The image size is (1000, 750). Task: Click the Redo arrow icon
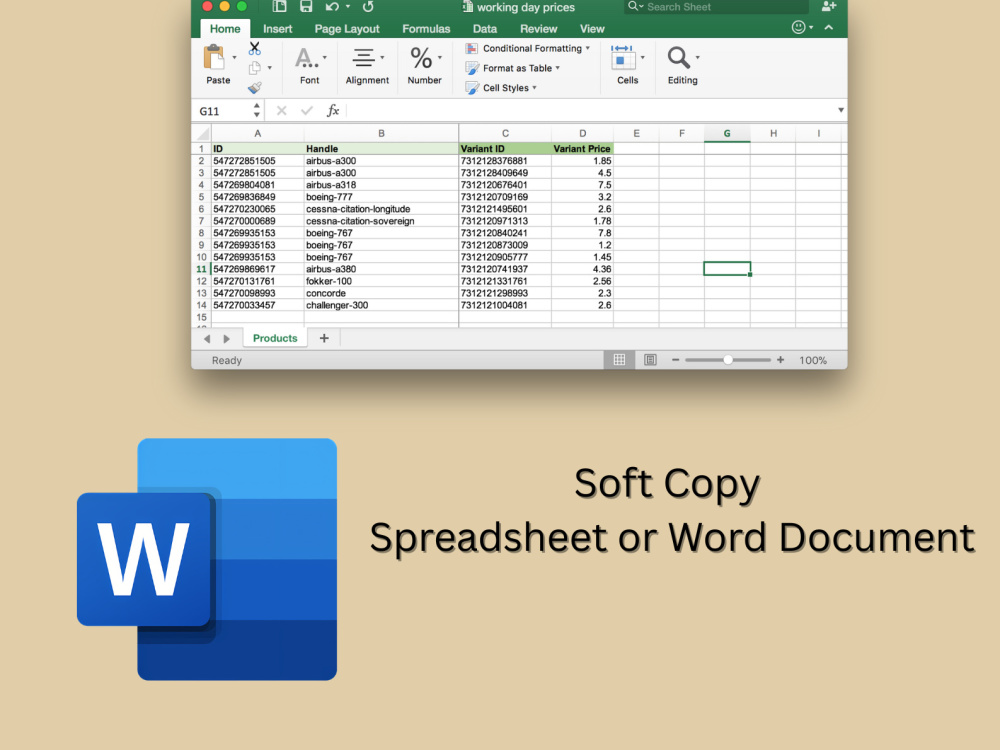368,6
